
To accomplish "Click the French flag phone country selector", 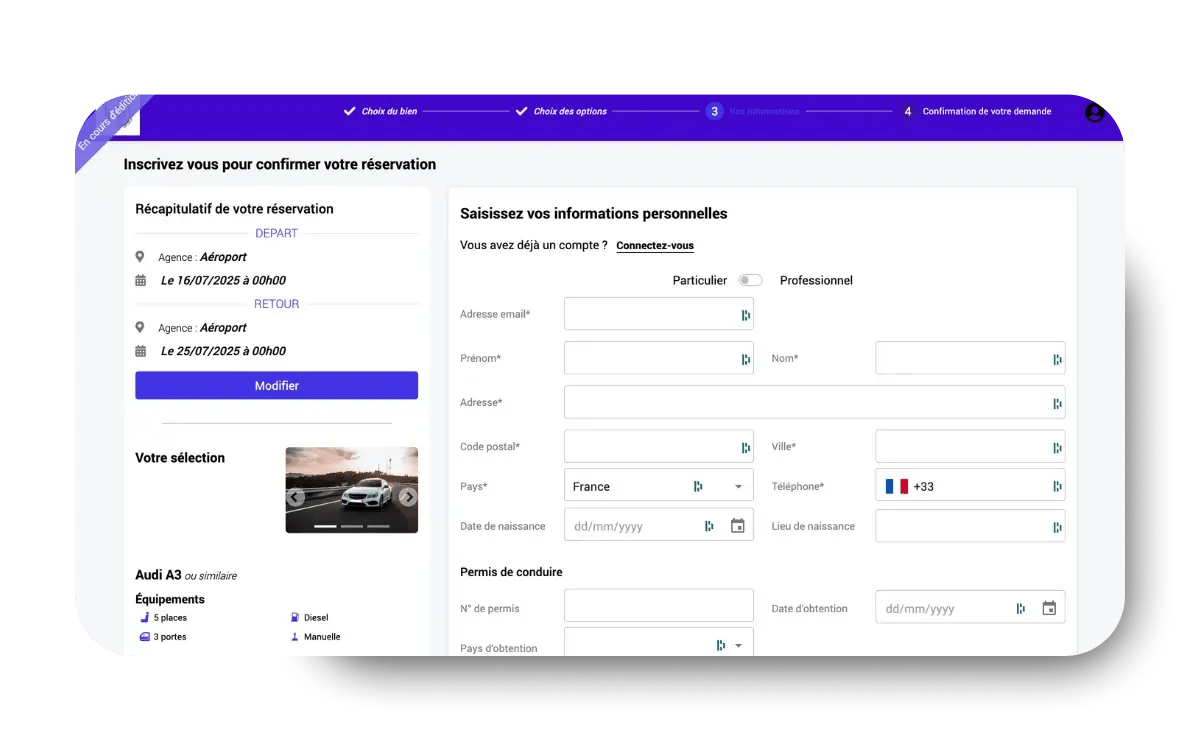I will point(896,486).
